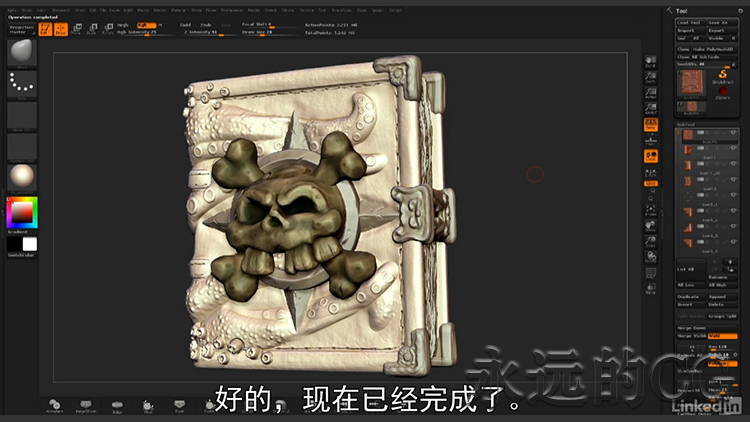Click the Zoom icon in right shelf
This screenshot has height=422, width=750.
pos(651,77)
